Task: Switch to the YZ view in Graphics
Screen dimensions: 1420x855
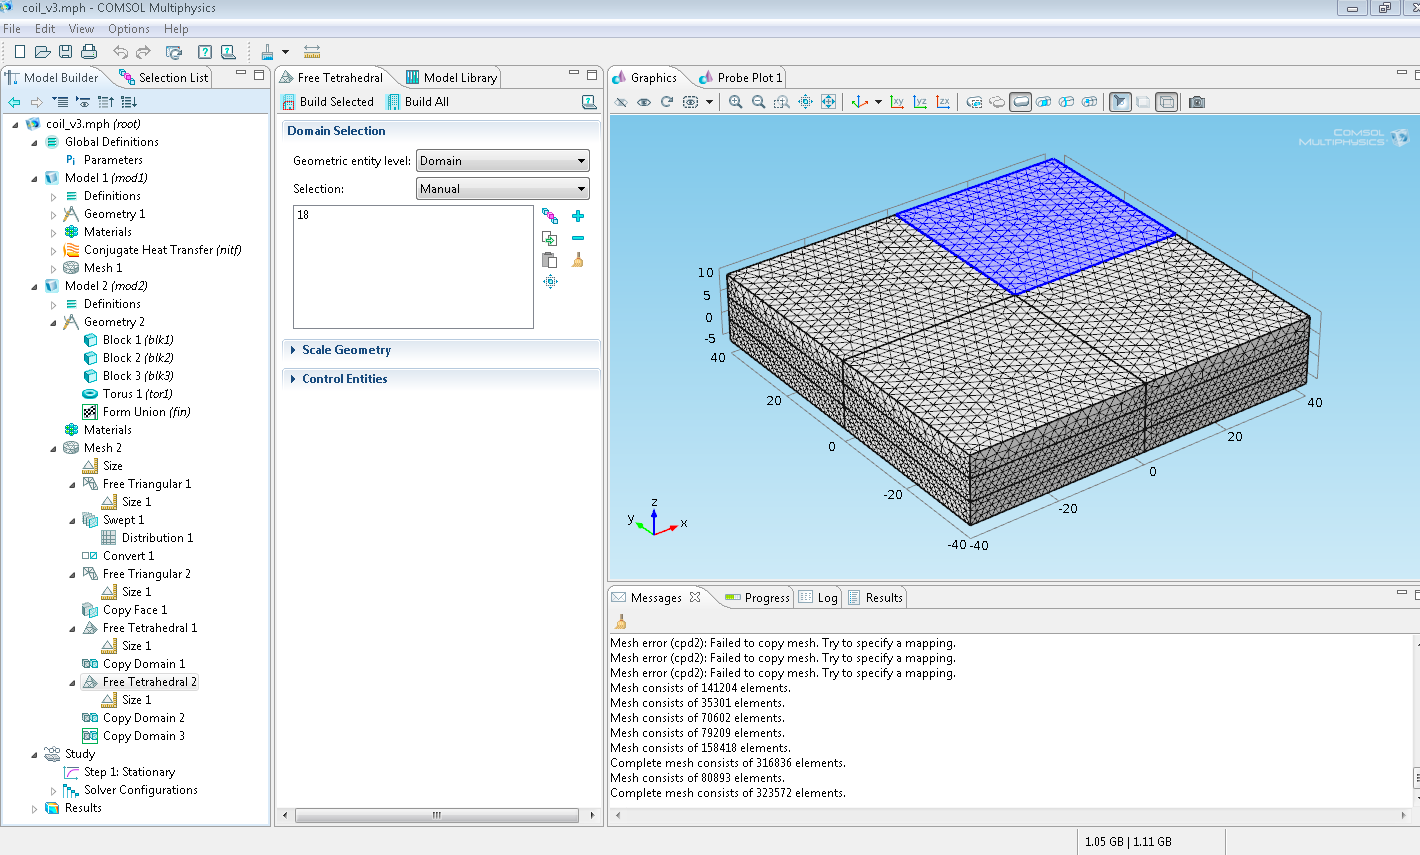Action: pyautogui.click(x=920, y=102)
